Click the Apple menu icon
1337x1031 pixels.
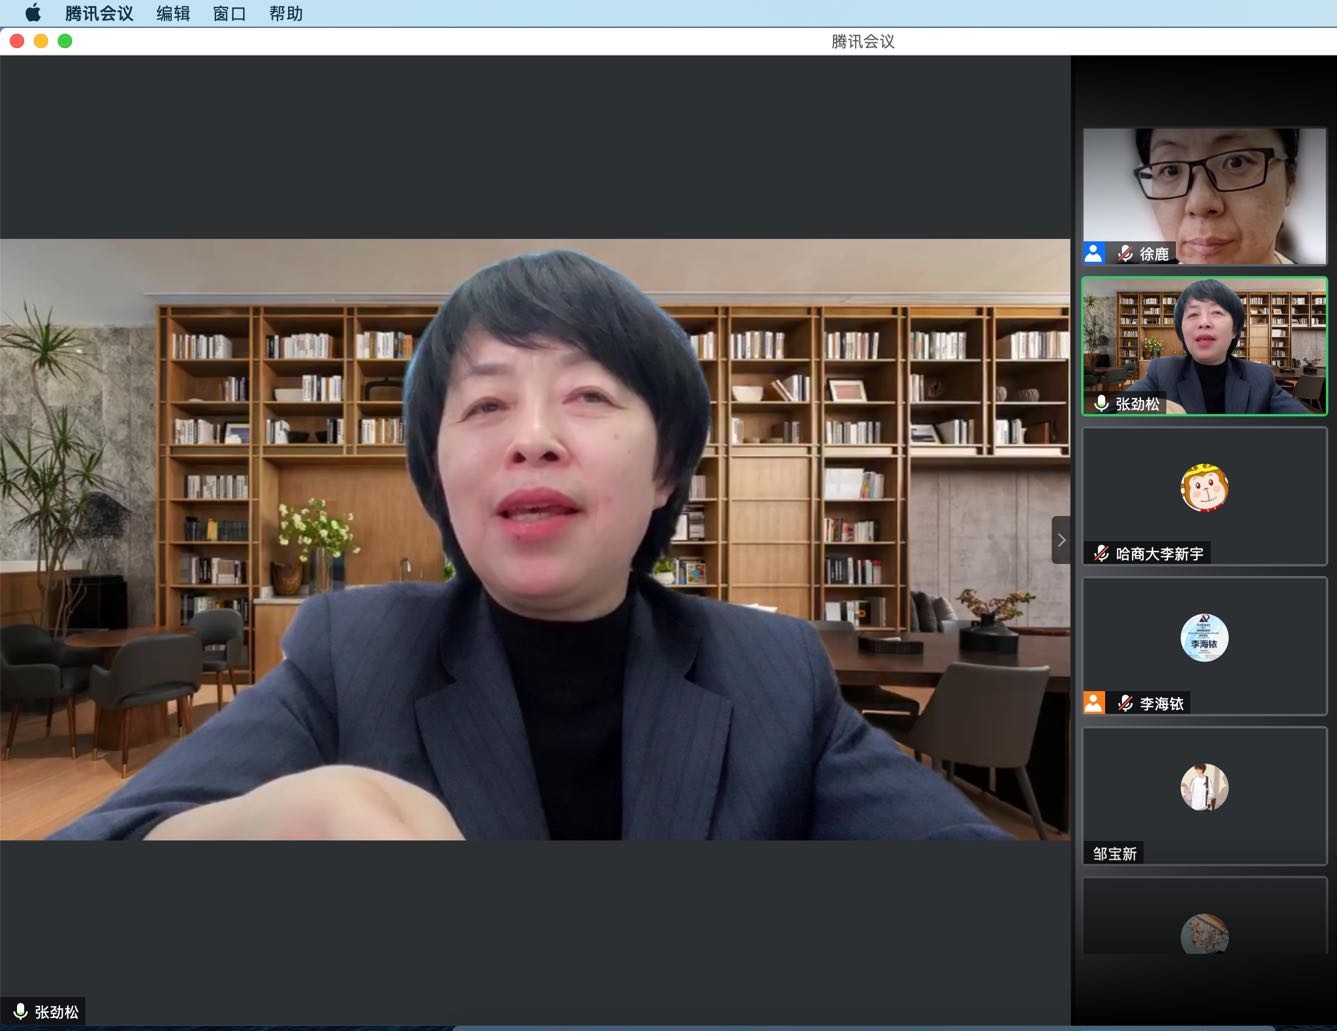[33, 13]
